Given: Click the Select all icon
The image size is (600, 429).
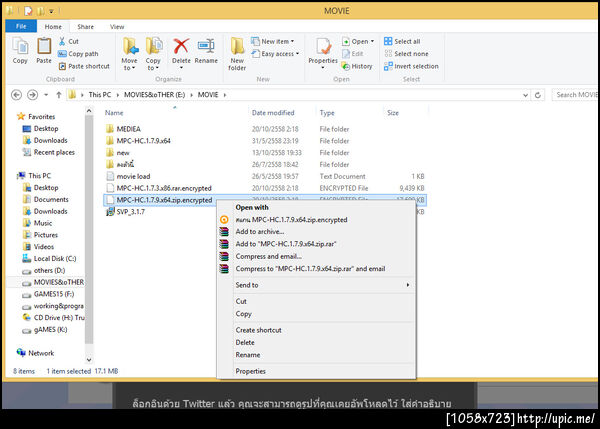Looking at the screenshot, I should pos(388,41).
